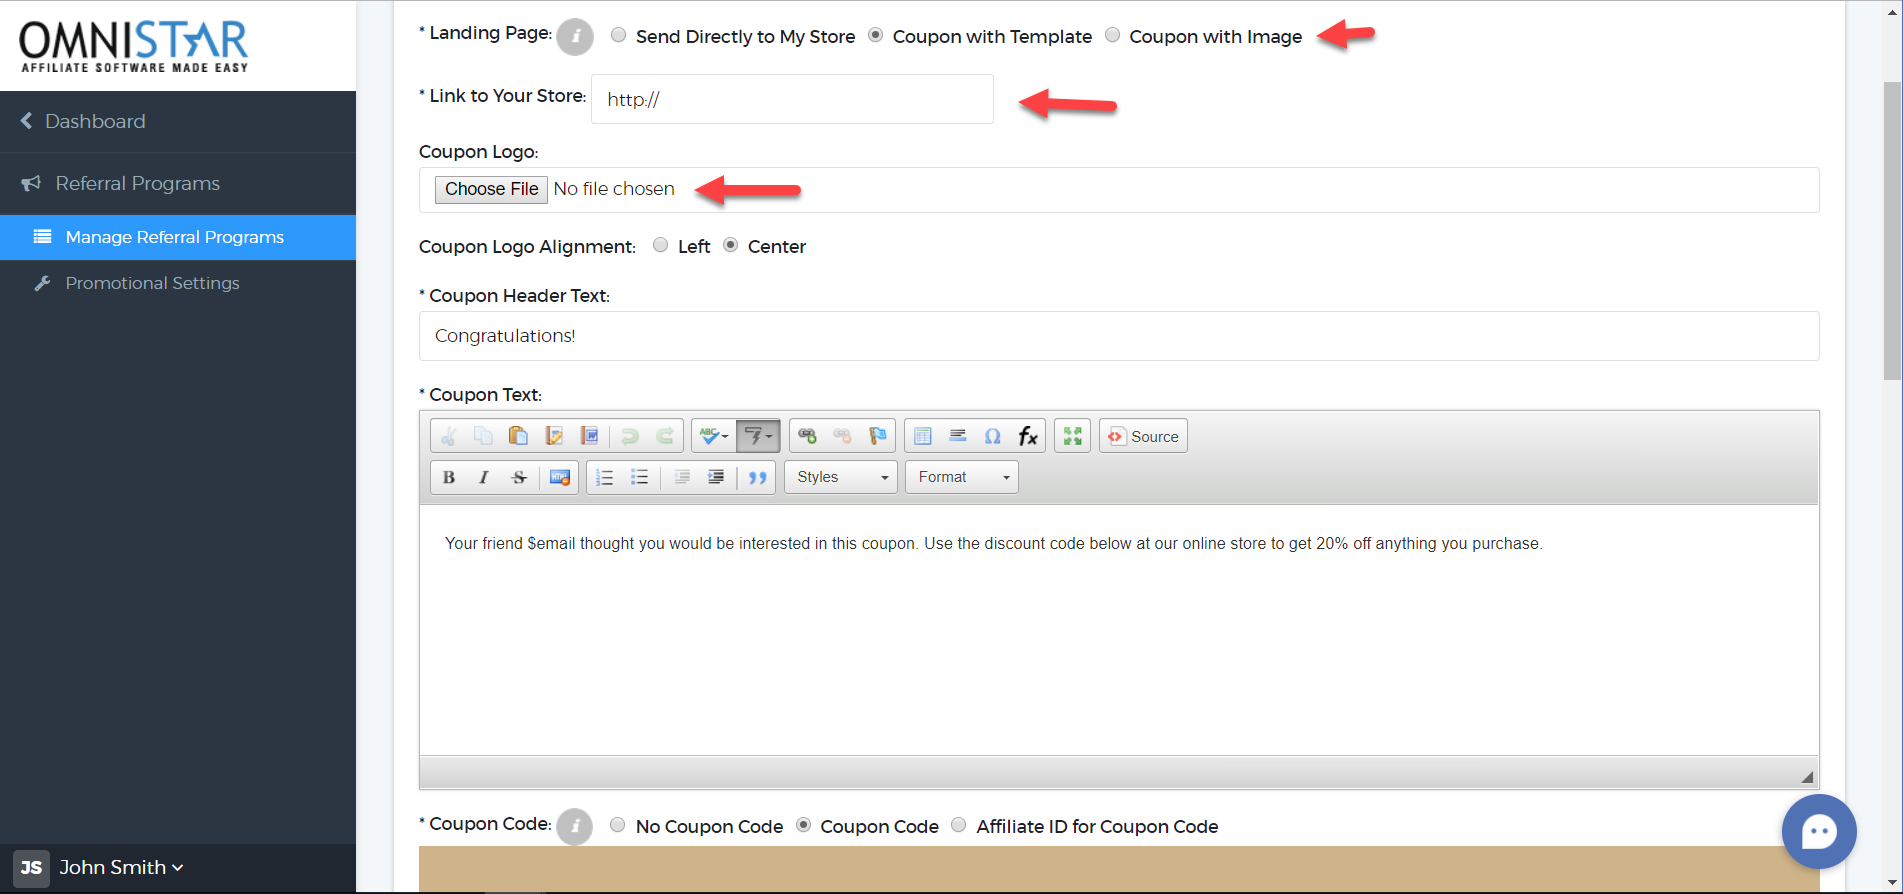Image resolution: width=1903 pixels, height=894 pixels.
Task: Open the chat support bubble
Action: pos(1819,831)
